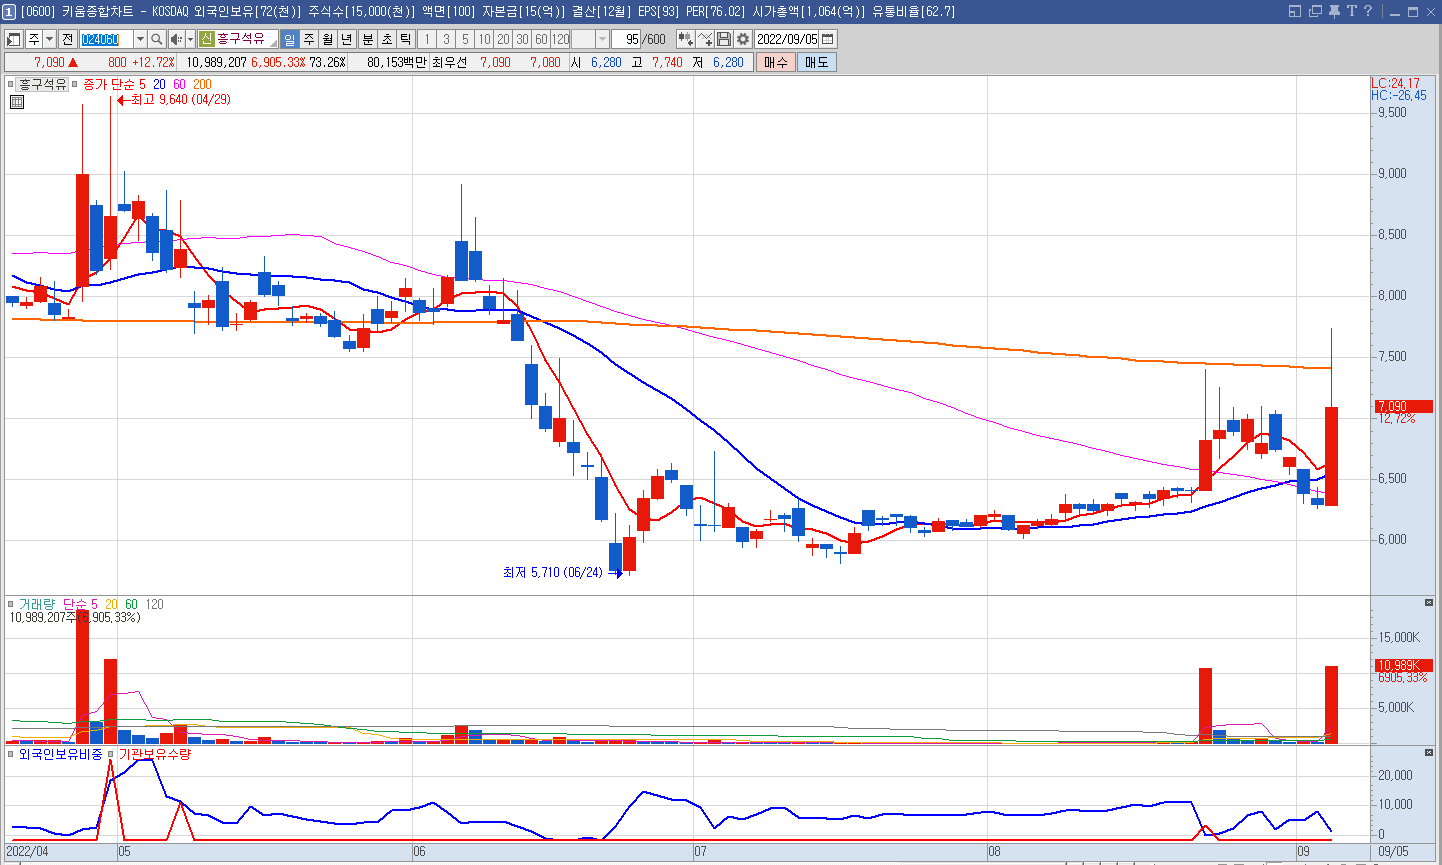1442x865 pixels.
Task: Click the 기관보유수량 indicator label
Action: (x=155, y=754)
